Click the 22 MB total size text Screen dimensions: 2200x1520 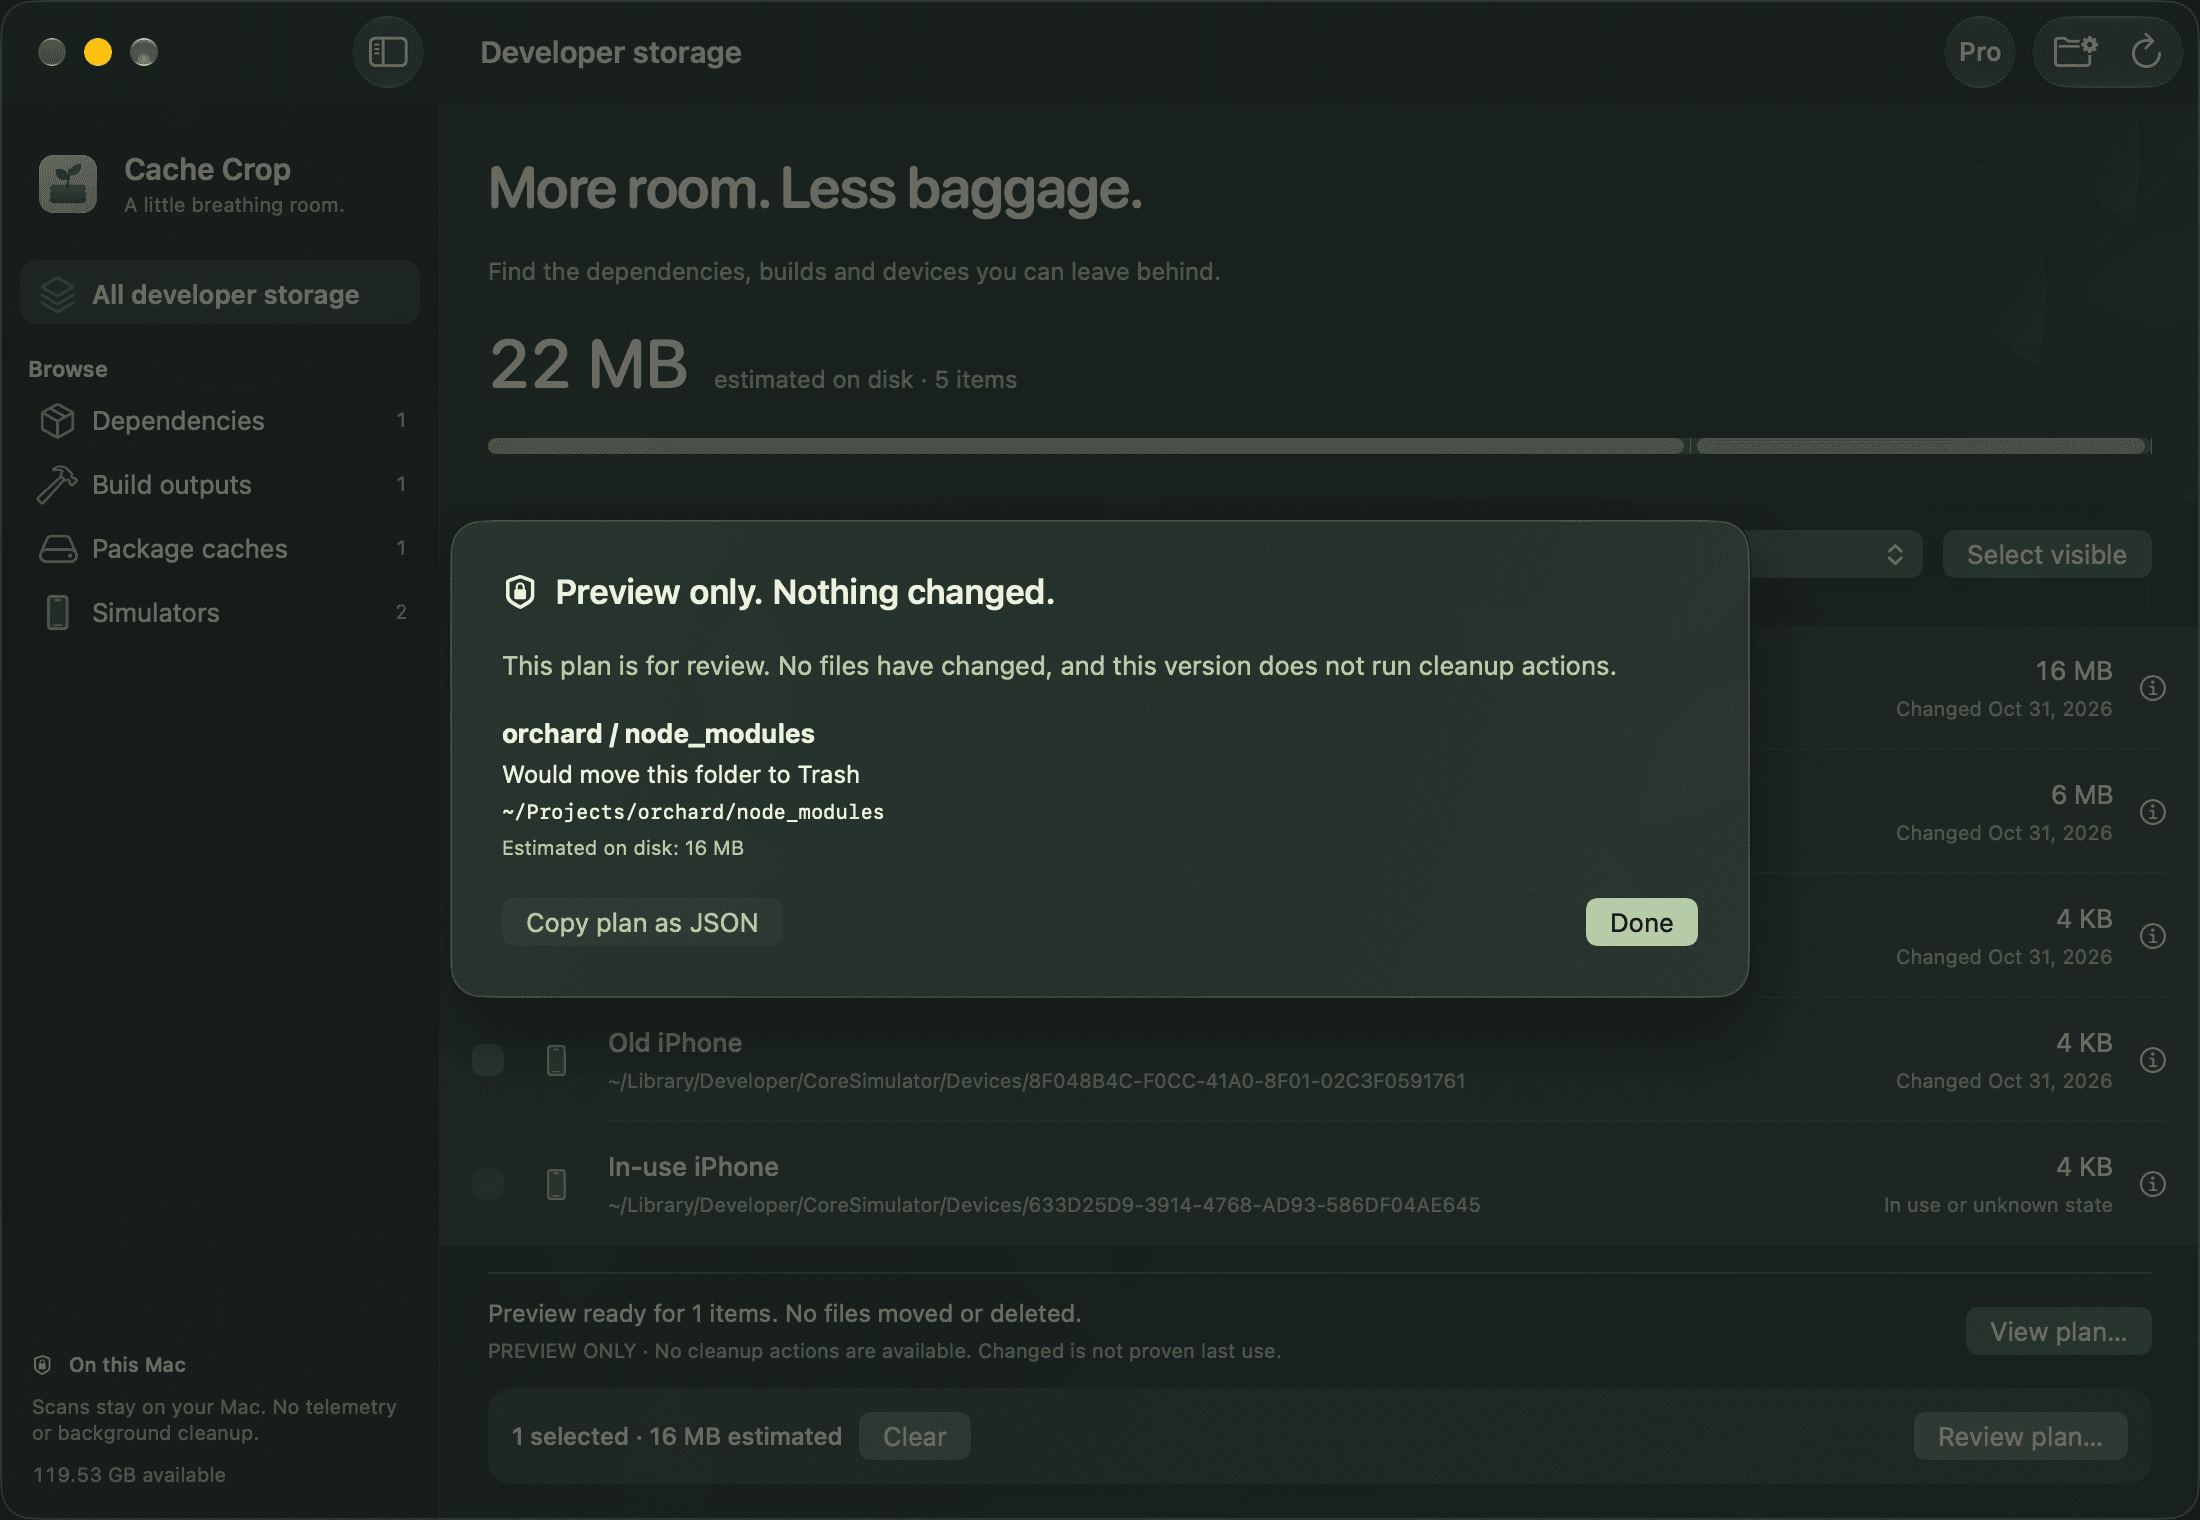tap(588, 364)
